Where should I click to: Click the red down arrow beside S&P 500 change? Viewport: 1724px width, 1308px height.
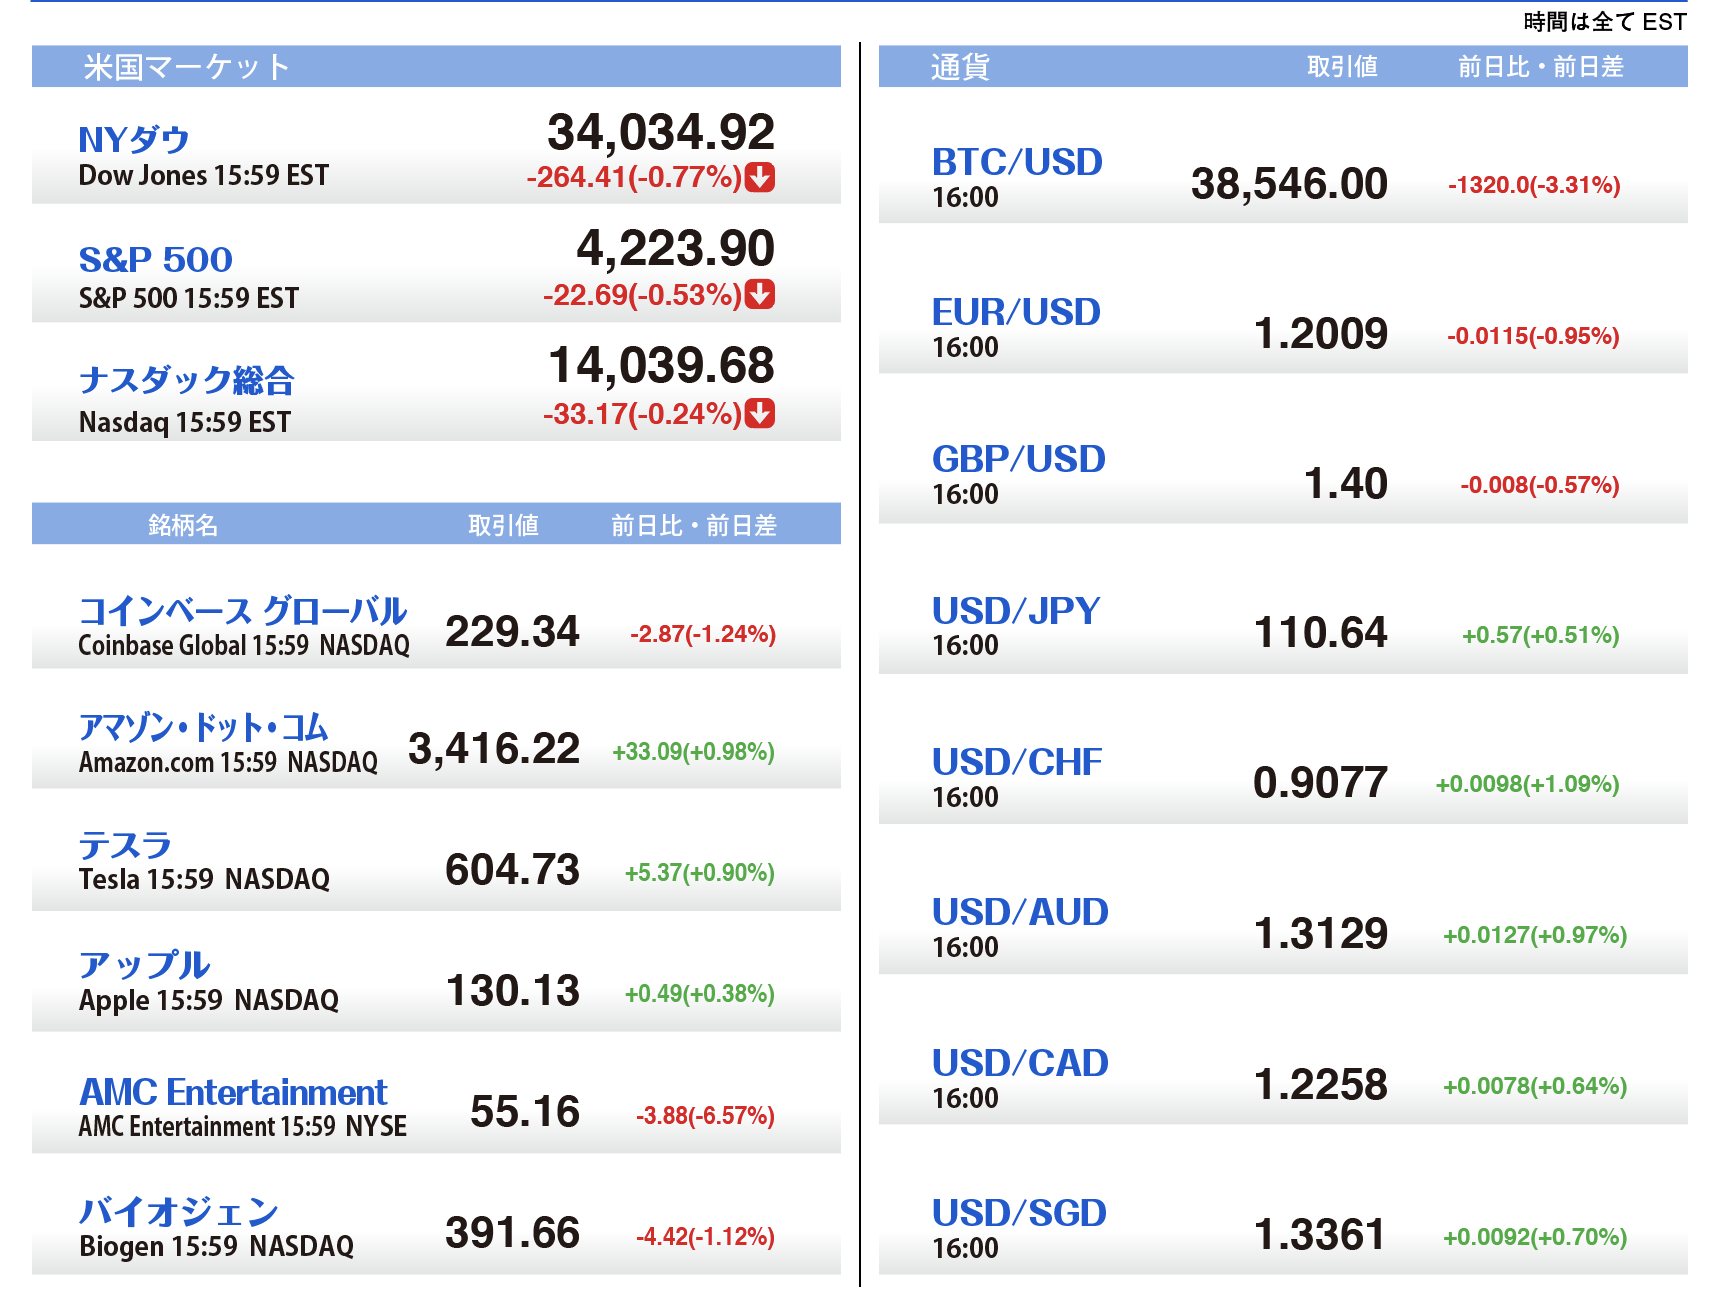[x=760, y=294]
